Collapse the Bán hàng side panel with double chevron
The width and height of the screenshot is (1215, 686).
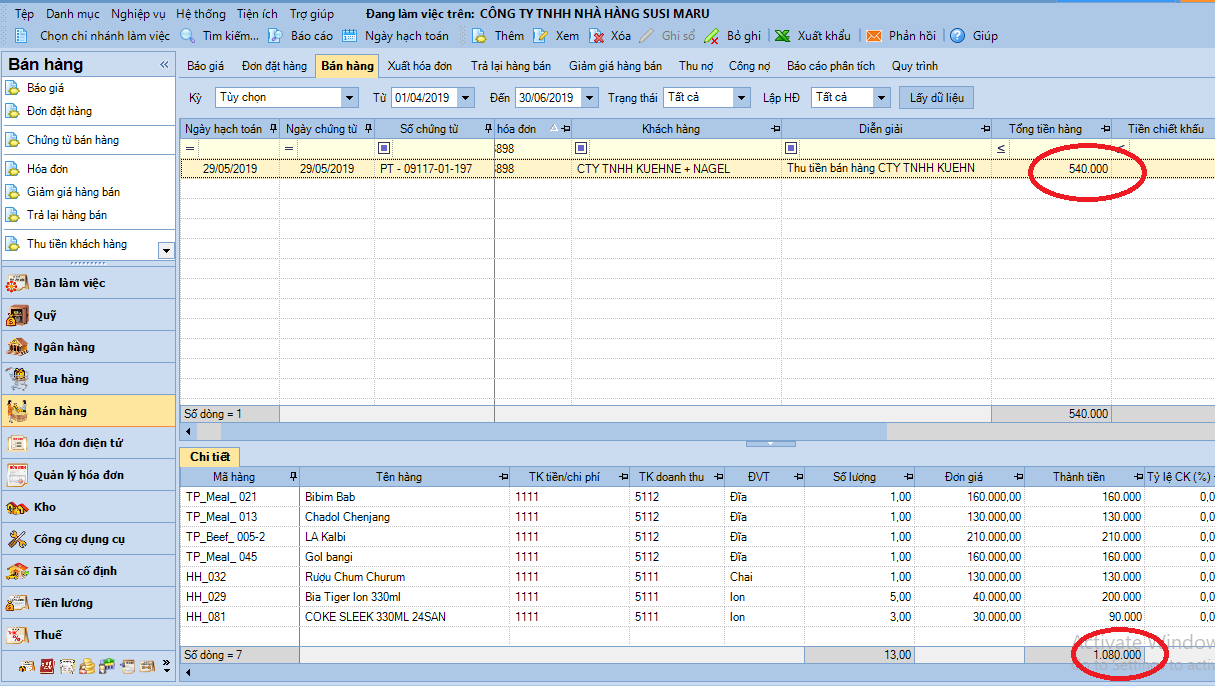pos(165,64)
